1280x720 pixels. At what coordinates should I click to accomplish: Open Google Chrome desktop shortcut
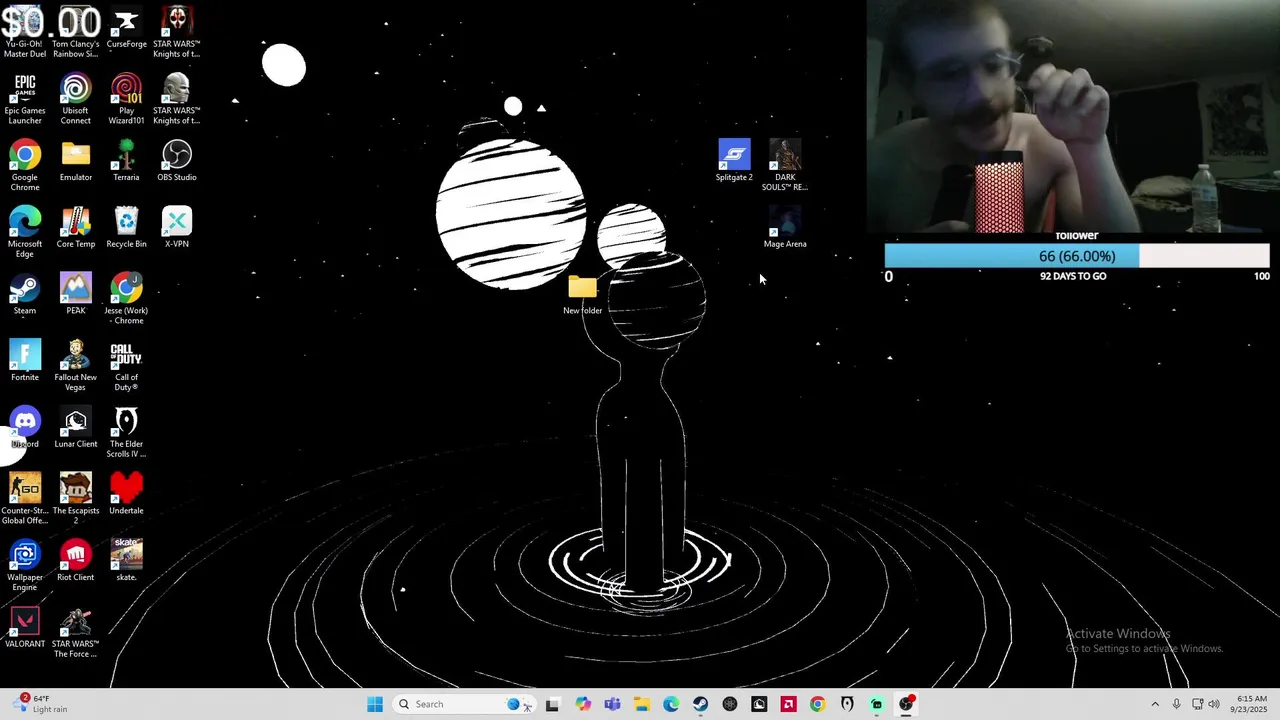coord(25,165)
